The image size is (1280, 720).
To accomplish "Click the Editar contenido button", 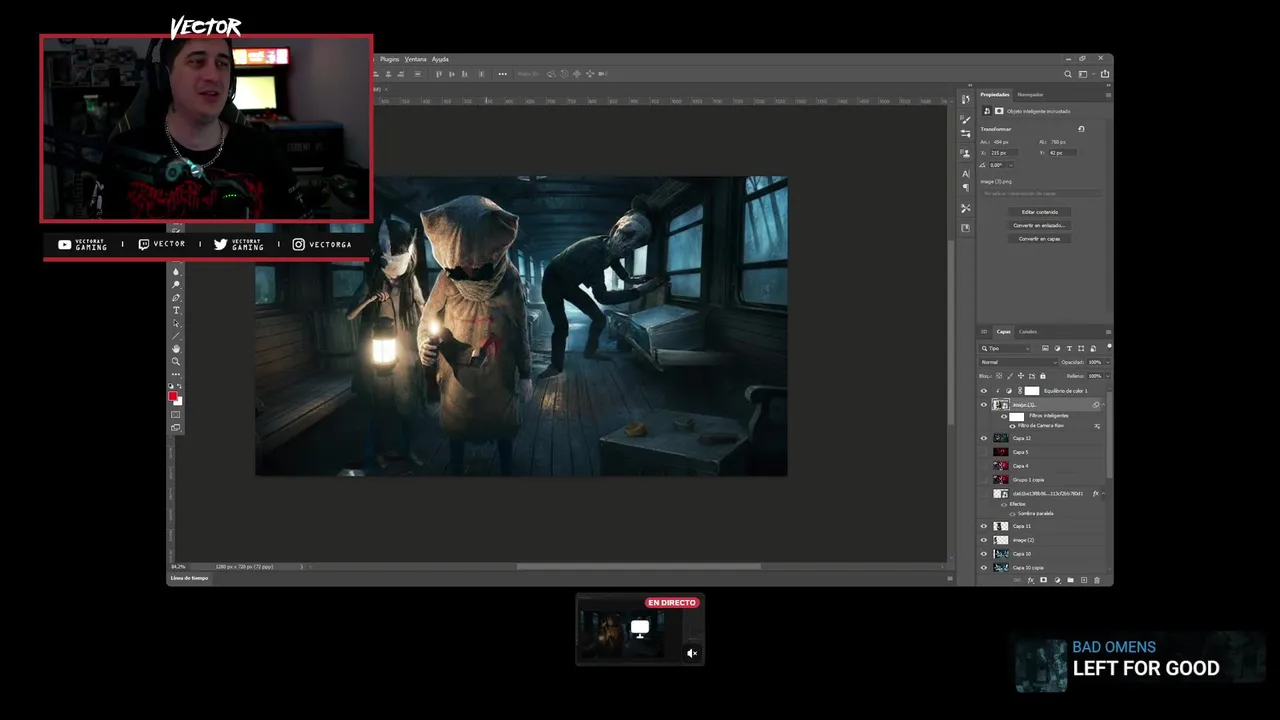I will [x=1040, y=212].
